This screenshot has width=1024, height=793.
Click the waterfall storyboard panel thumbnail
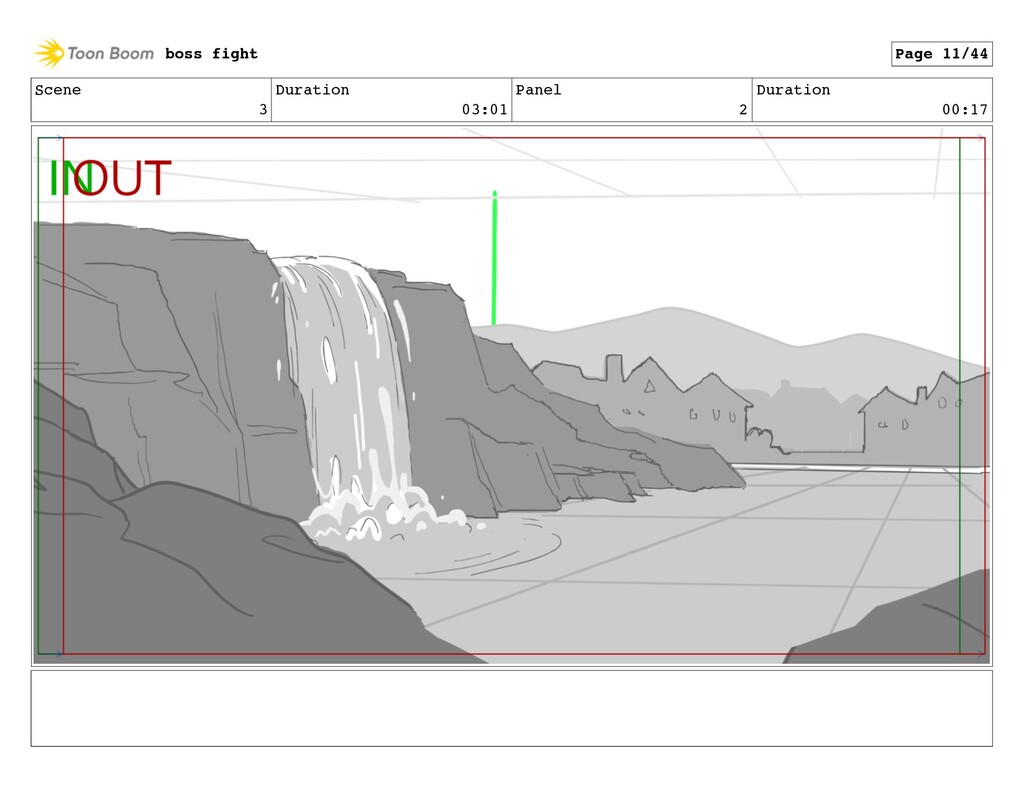coord(511,396)
